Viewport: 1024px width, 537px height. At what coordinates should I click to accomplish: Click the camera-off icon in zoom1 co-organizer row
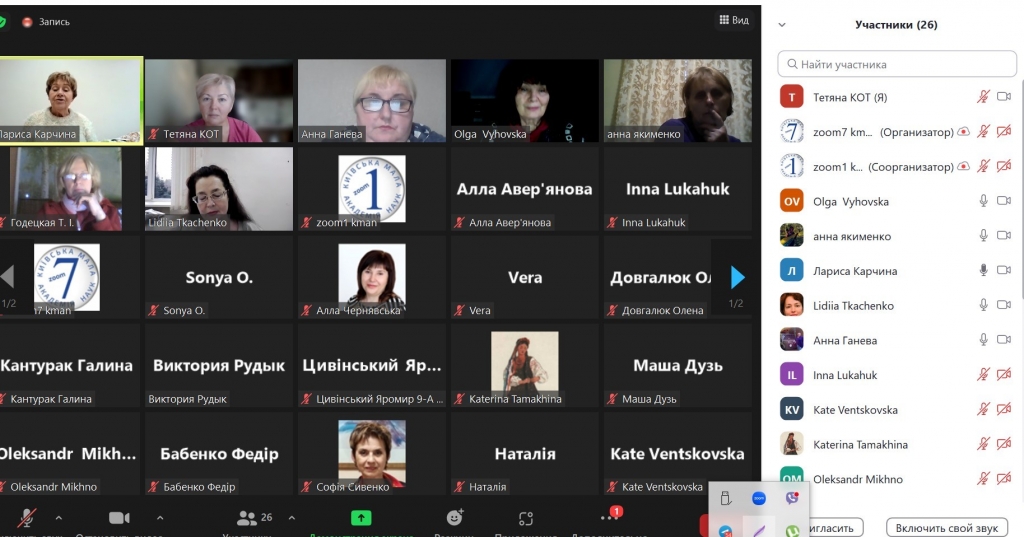point(1004,167)
